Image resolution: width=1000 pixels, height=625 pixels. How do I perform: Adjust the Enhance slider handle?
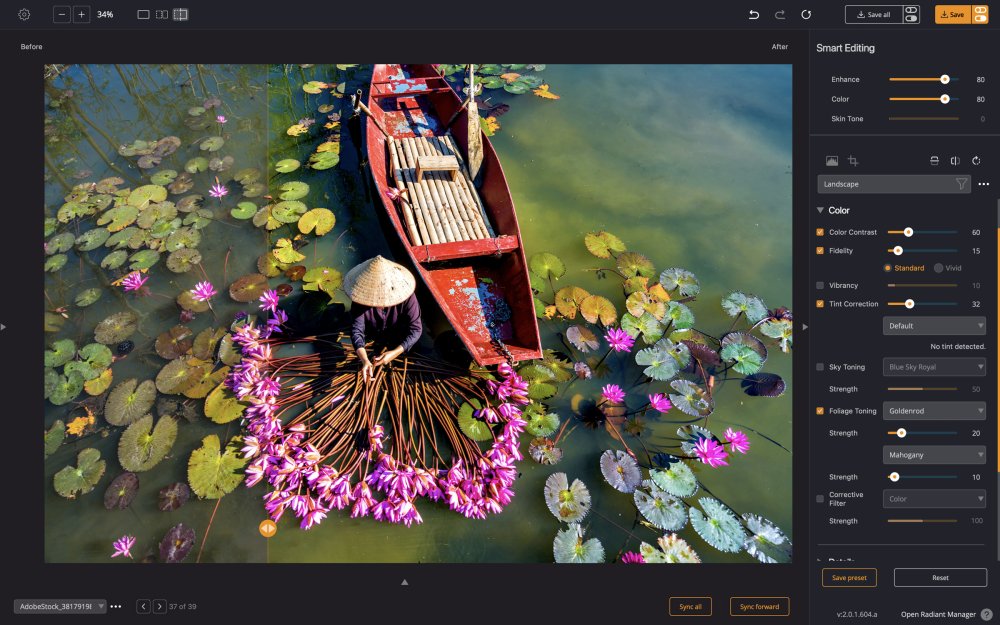[x=945, y=79]
